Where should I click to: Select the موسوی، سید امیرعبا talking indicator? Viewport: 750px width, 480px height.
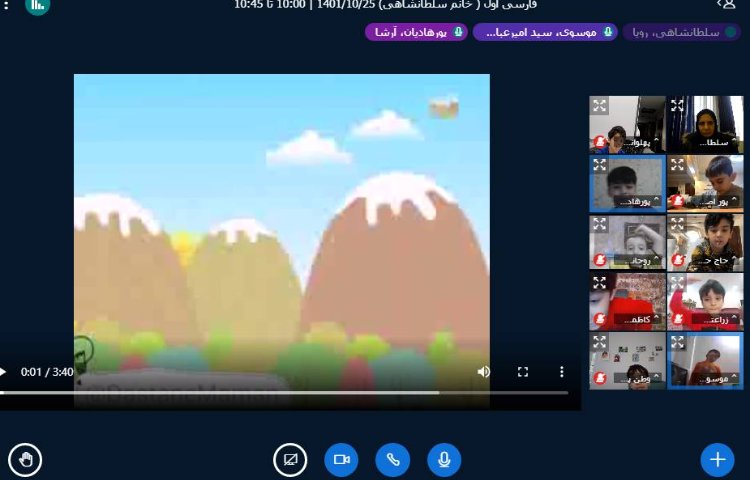click(545, 32)
